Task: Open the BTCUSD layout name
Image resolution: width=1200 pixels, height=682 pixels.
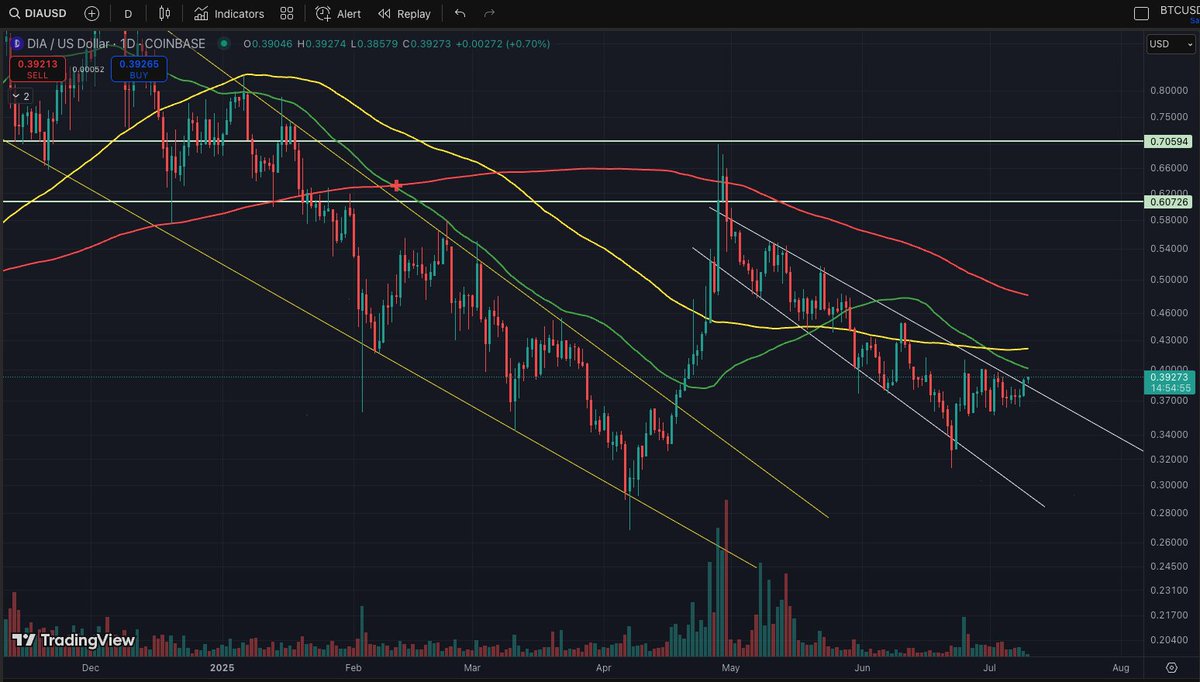Action: [1179, 9]
